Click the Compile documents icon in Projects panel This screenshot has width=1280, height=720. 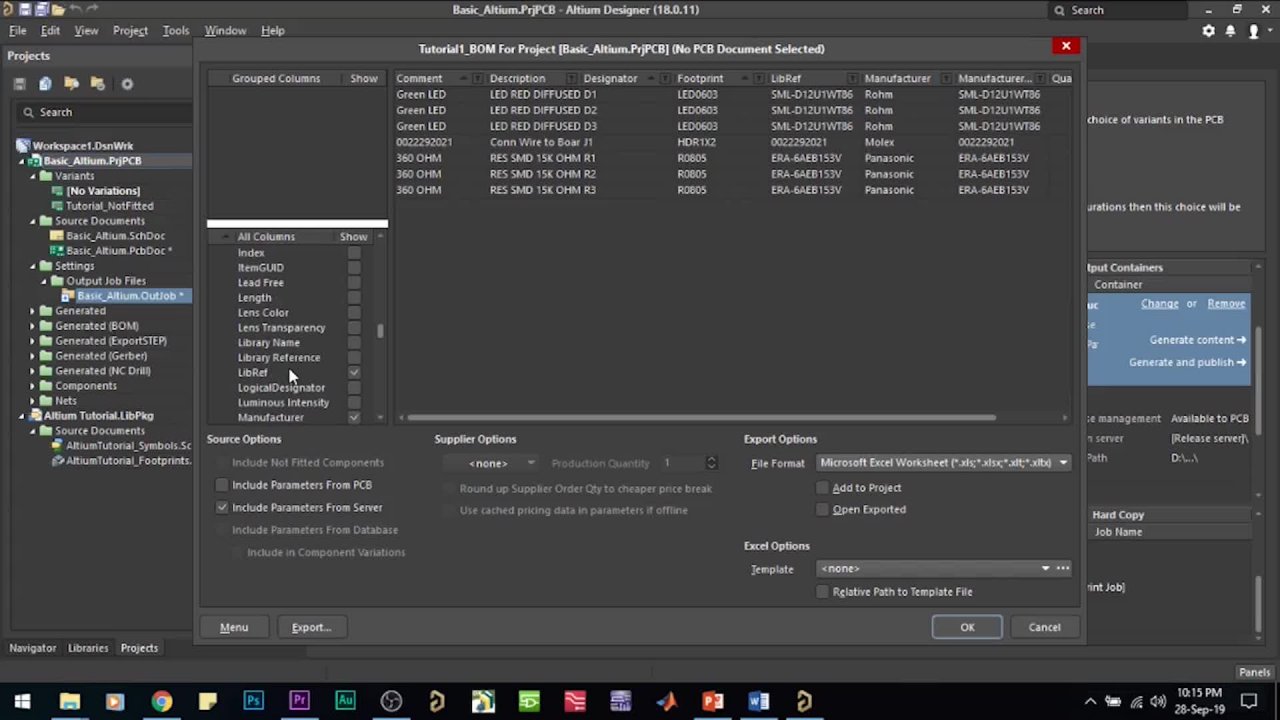coord(45,84)
